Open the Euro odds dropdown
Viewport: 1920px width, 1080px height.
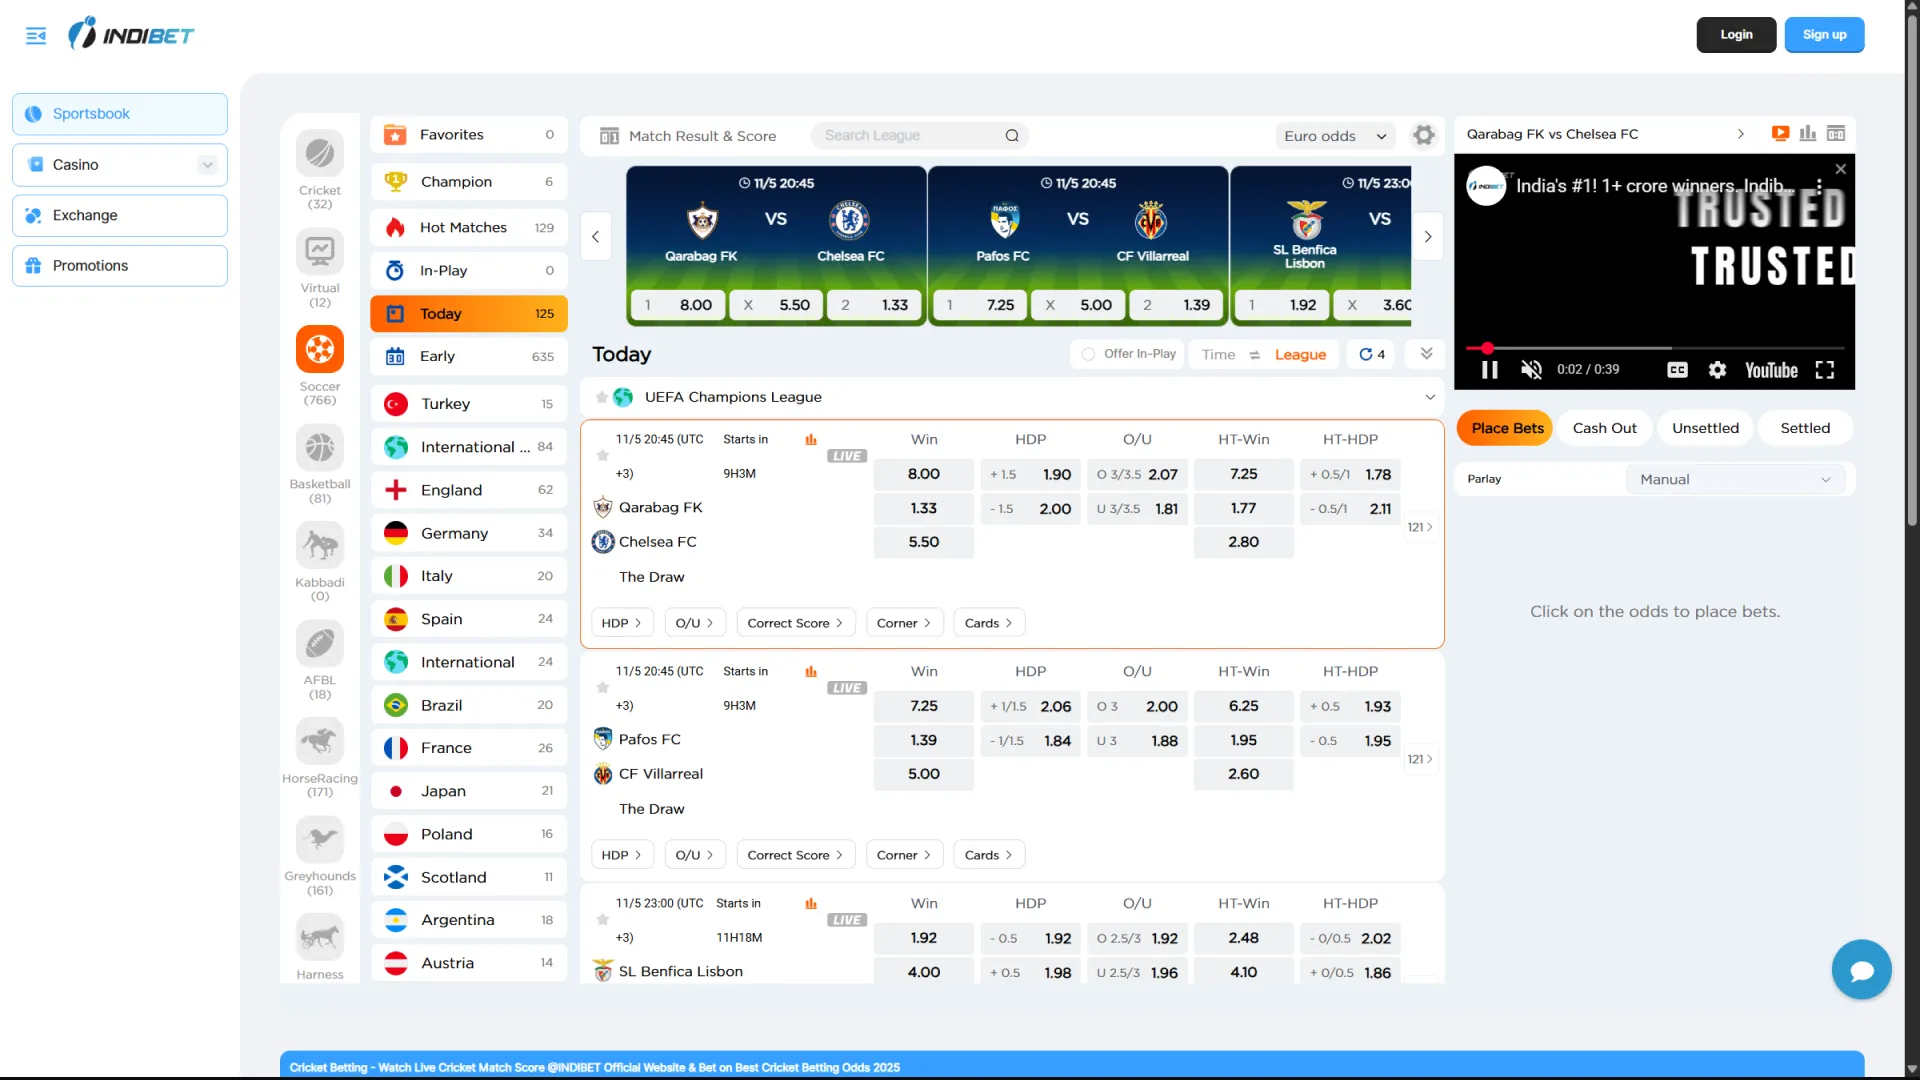click(x=1334, y=135)
